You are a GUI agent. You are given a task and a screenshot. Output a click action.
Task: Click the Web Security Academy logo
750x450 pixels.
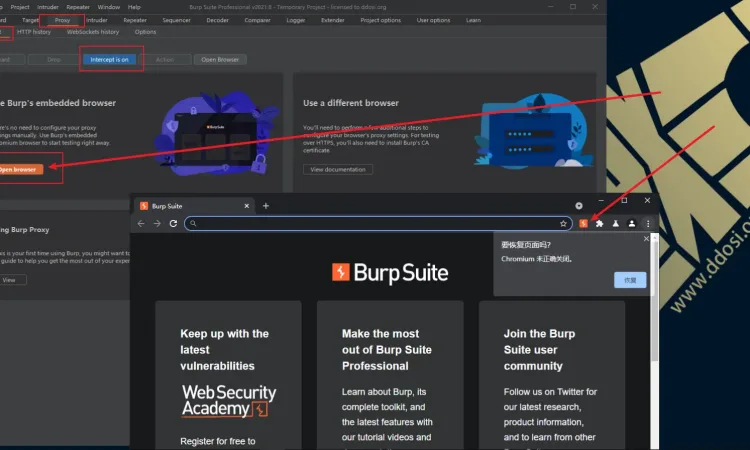point(229,401)
